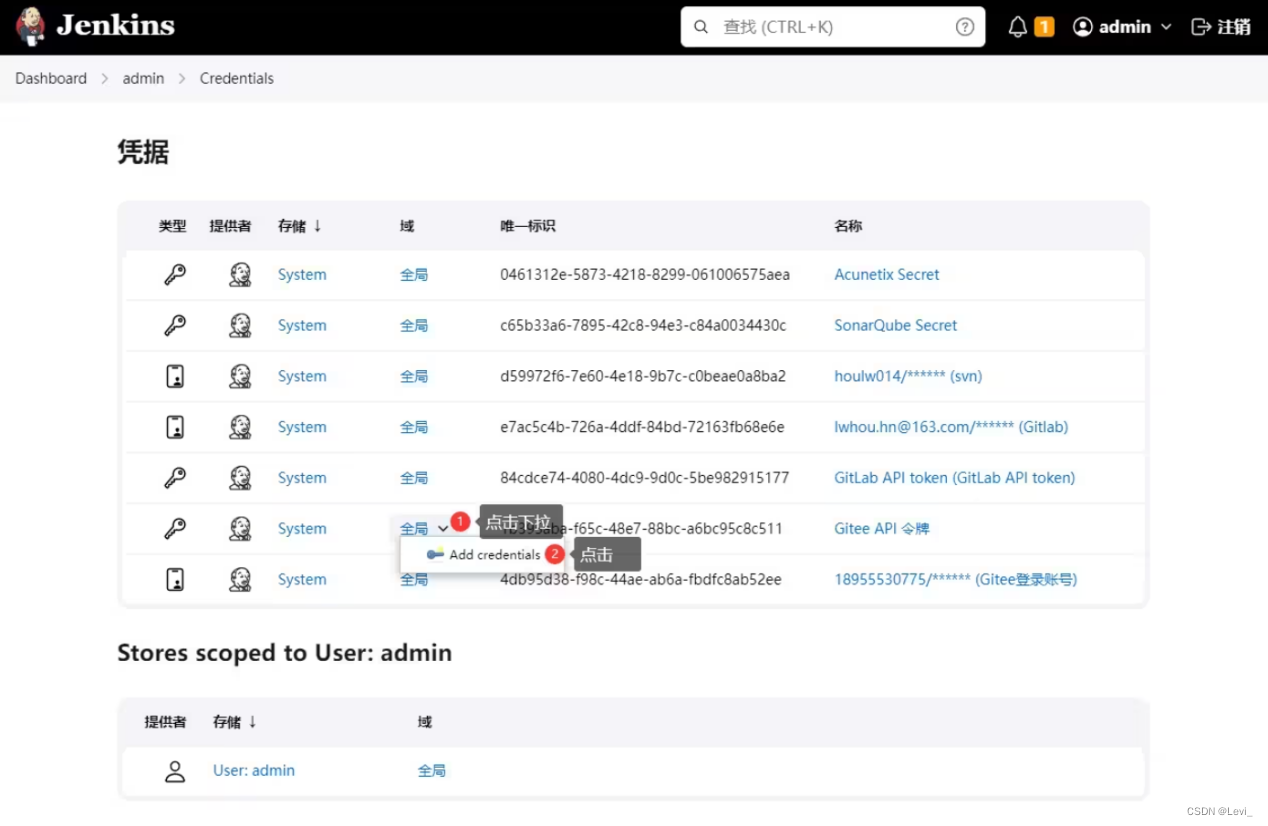Expand the admin account dropdown chevron
The height and width of the screenshot is (826, 1268).
pyautogui.click(x=1166, y=27)
